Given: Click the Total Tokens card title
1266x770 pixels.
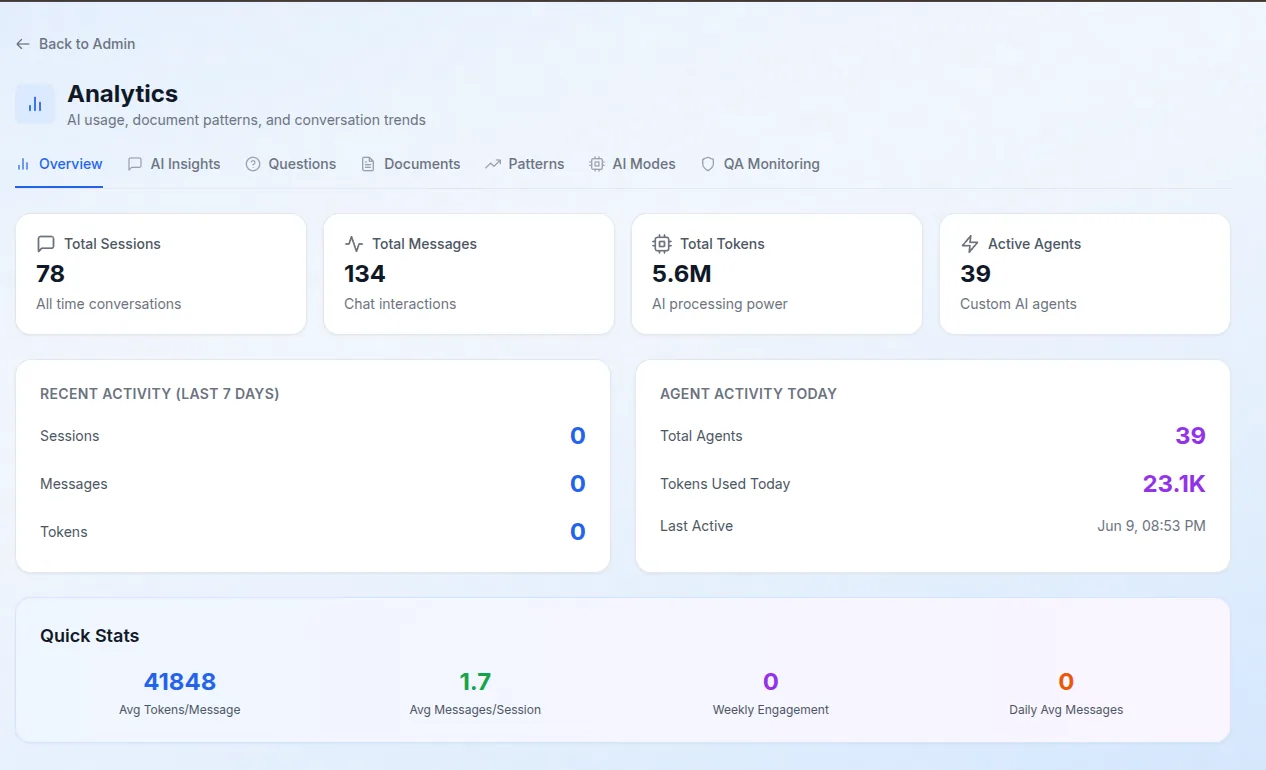Looking at the screenshot, I should [x=722, y=244].
